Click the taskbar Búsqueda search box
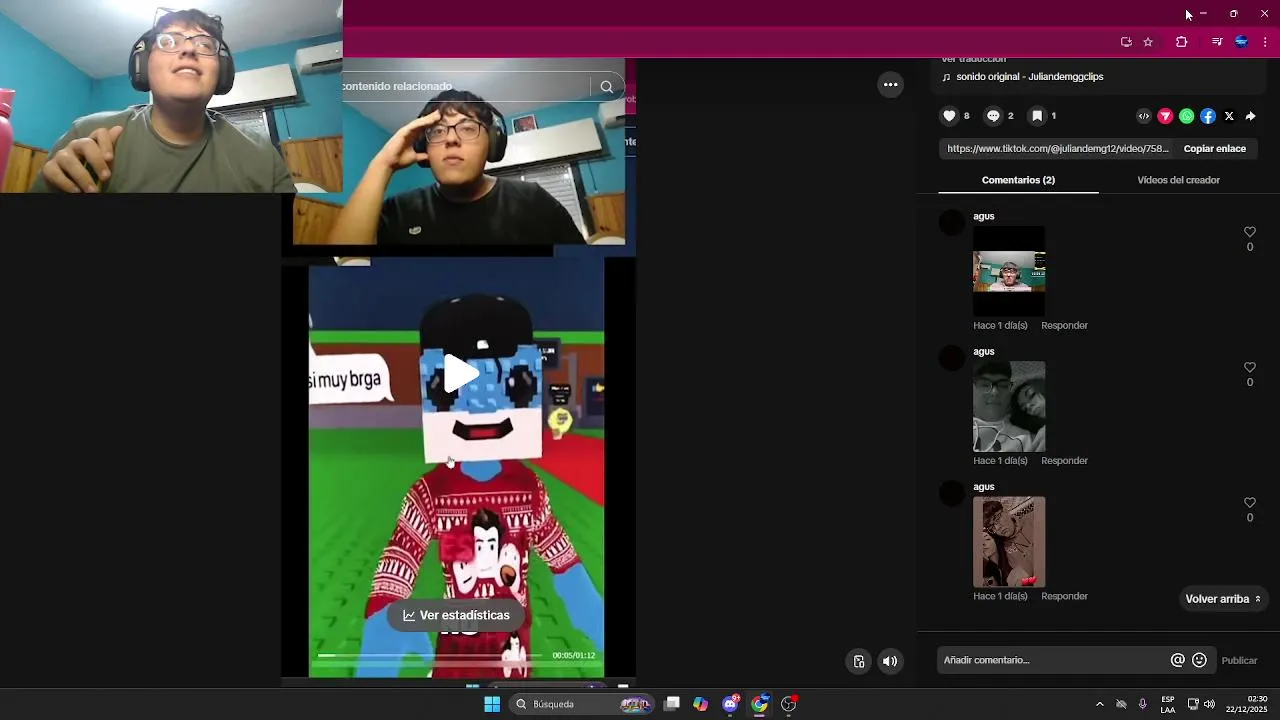The width and height of the screenshot is (1280, 720). pos(583,704)
